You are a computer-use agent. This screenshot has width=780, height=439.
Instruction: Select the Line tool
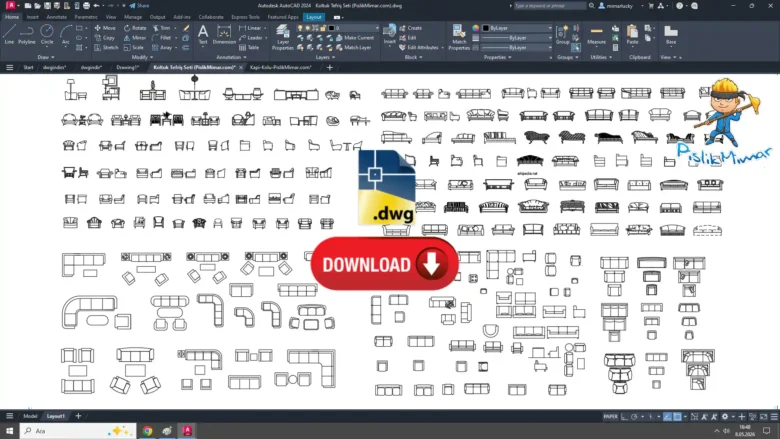[x=9, y=35]
